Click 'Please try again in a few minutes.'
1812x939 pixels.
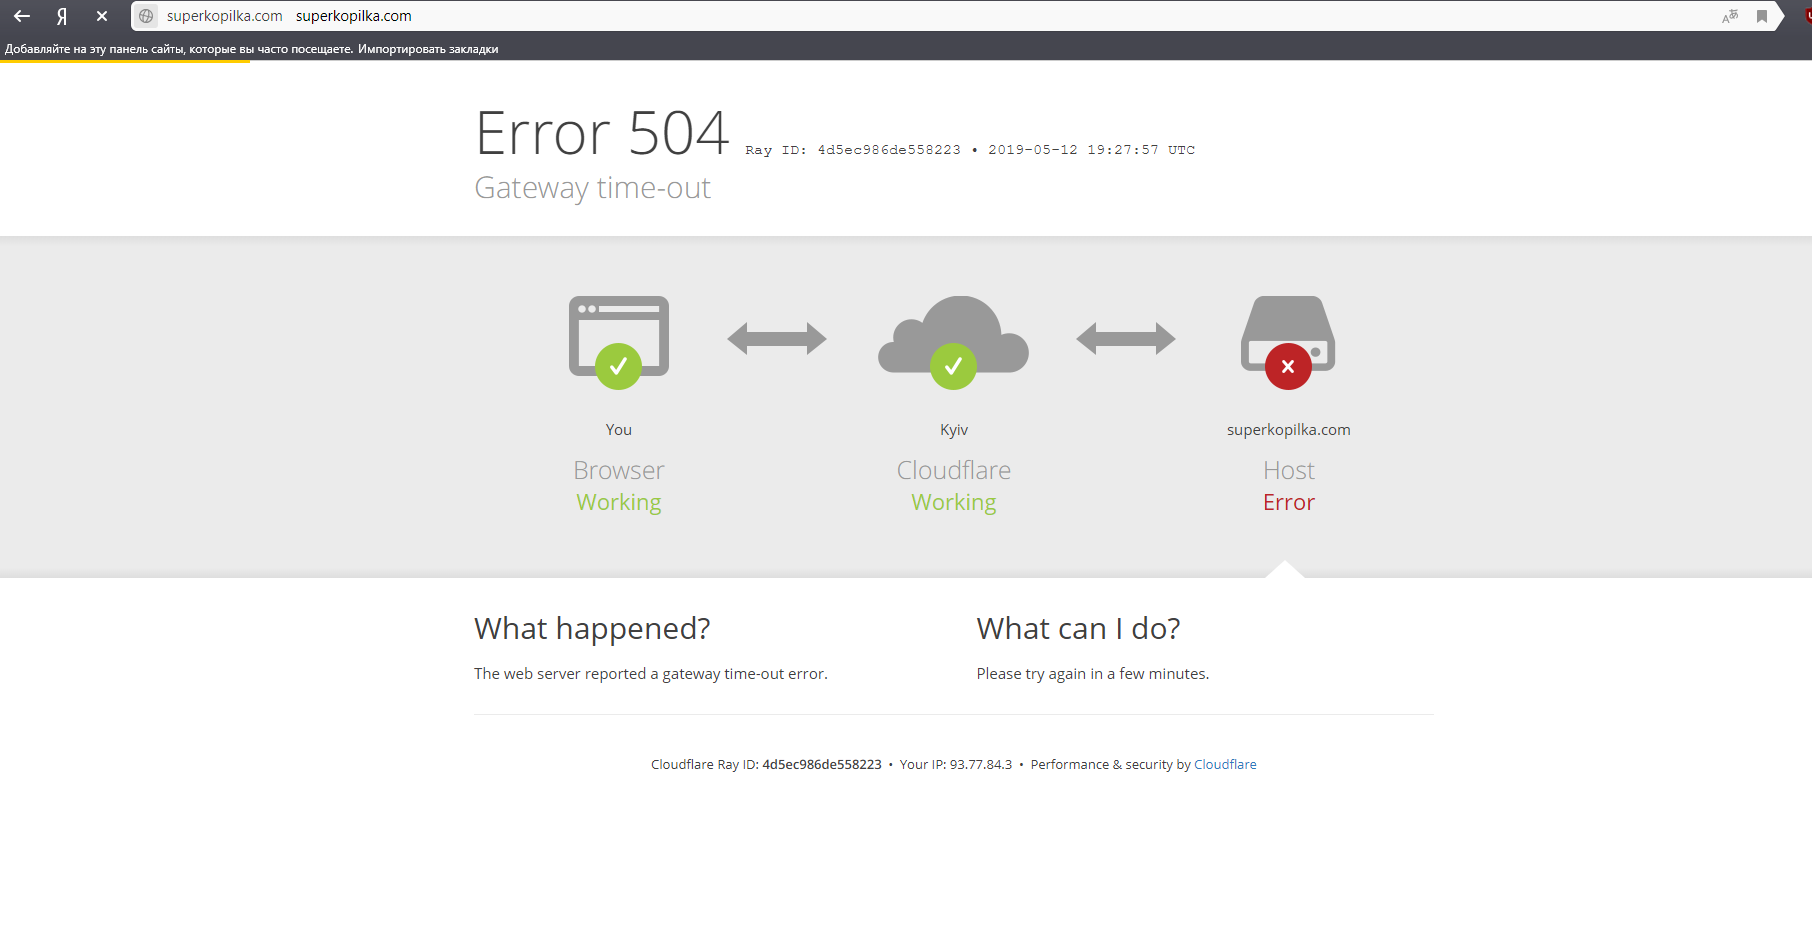pos(1093,674)
